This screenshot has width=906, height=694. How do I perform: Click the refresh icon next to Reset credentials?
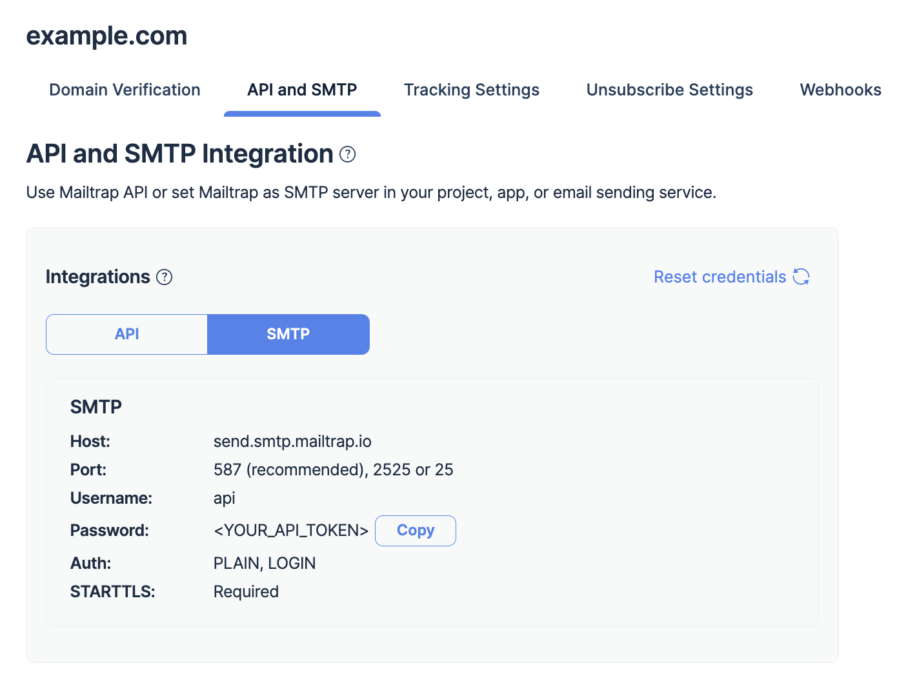(801, 277)
